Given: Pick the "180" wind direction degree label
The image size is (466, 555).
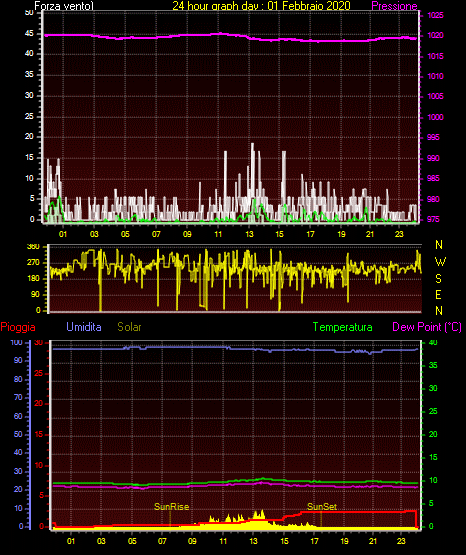Looking at the screenshot, I should [x=33, y=279].
